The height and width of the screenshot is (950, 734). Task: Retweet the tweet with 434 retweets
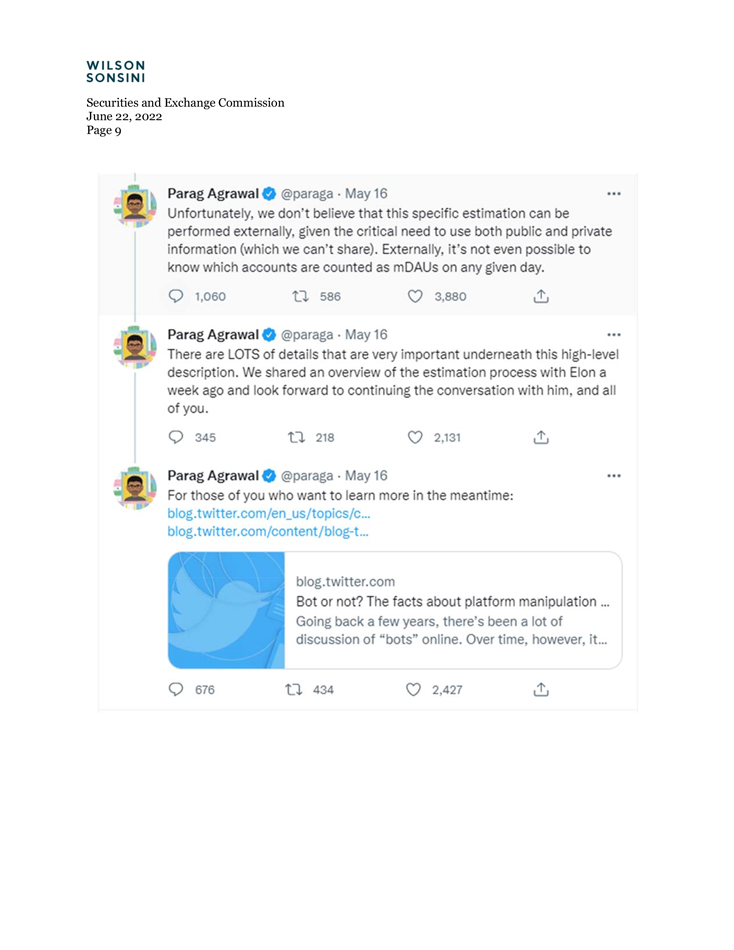pos(295,689)
